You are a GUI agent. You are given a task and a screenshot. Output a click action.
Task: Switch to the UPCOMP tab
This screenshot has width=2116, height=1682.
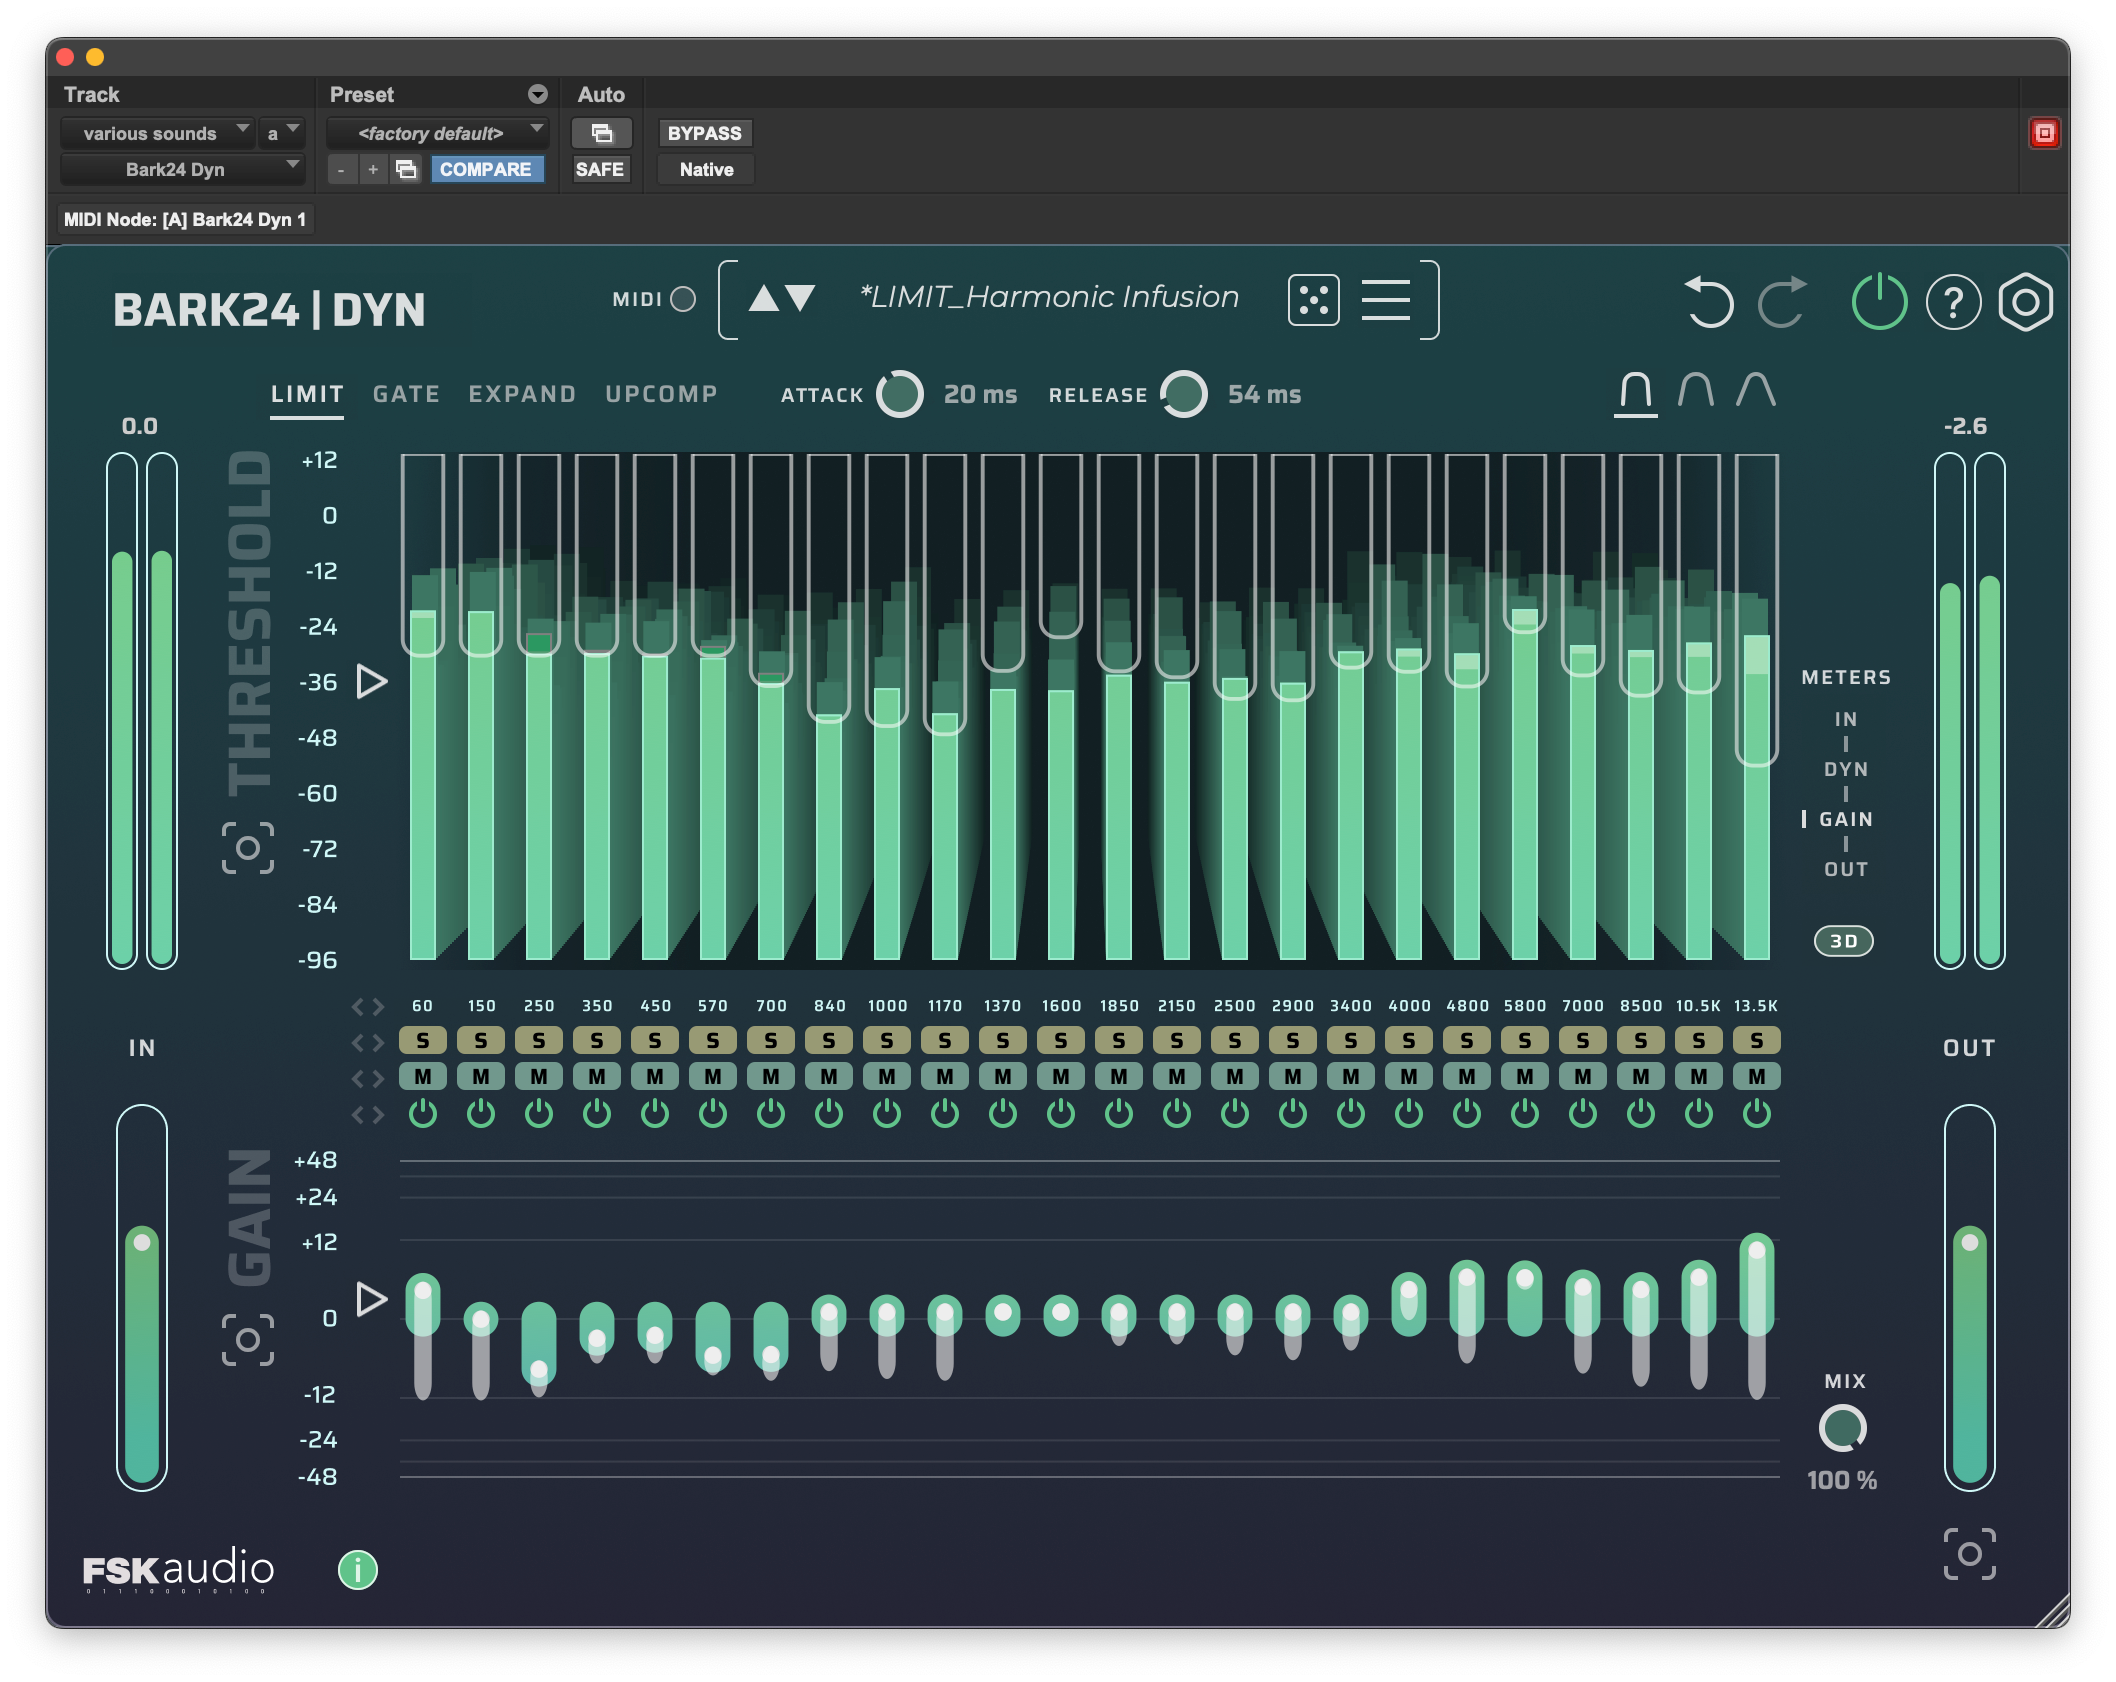point(661,394)
